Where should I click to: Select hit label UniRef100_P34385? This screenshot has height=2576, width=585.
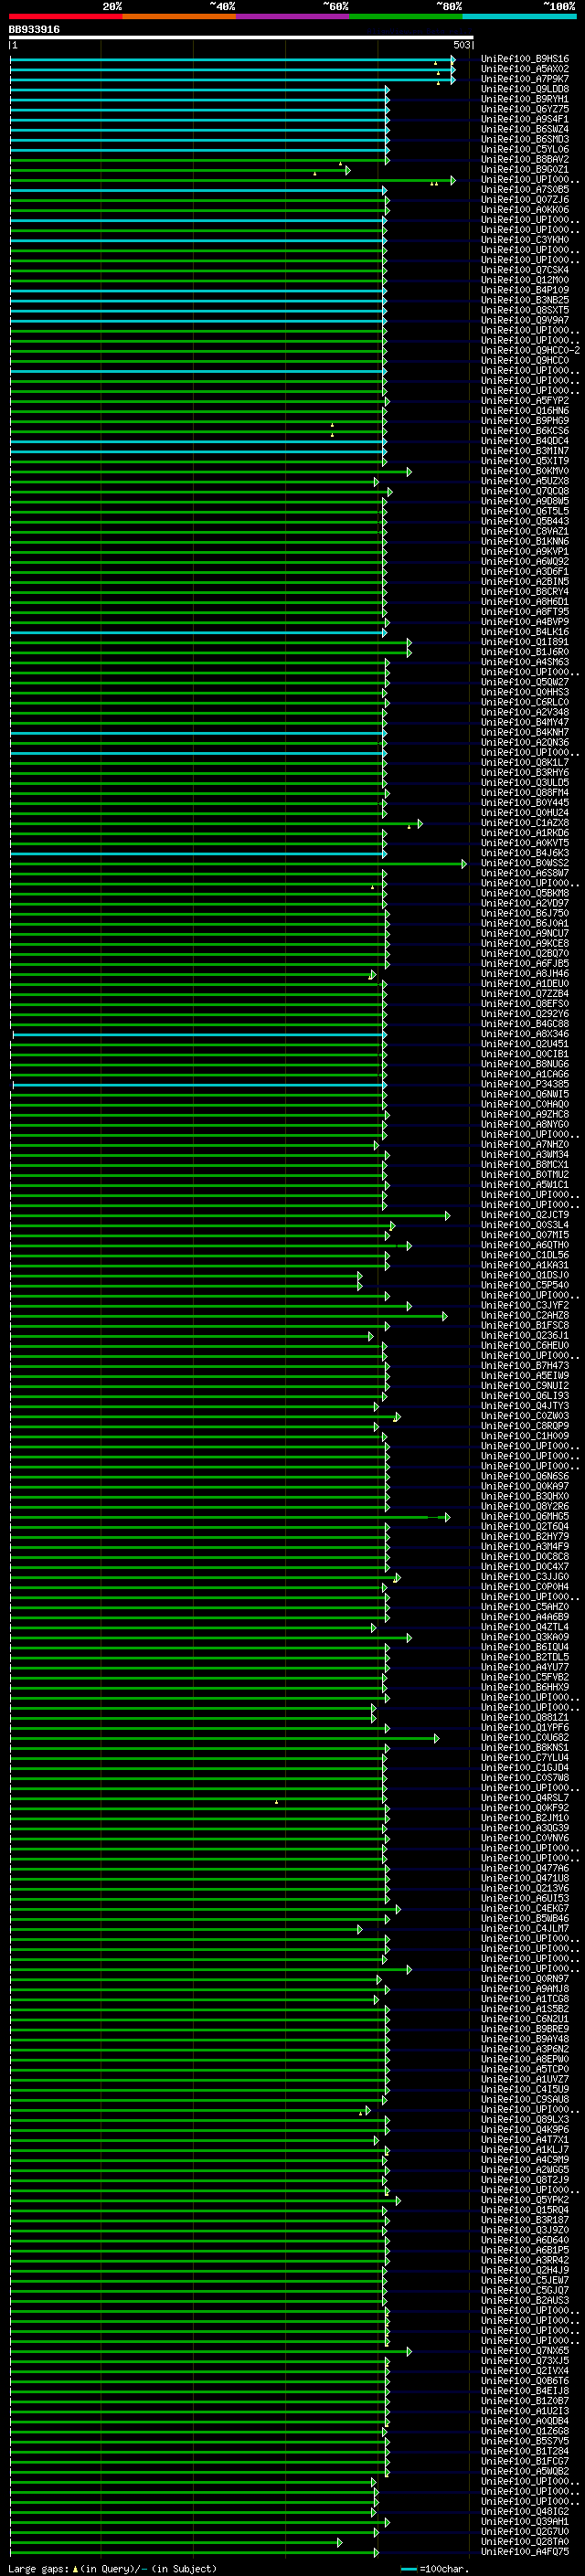(525, 1084)
